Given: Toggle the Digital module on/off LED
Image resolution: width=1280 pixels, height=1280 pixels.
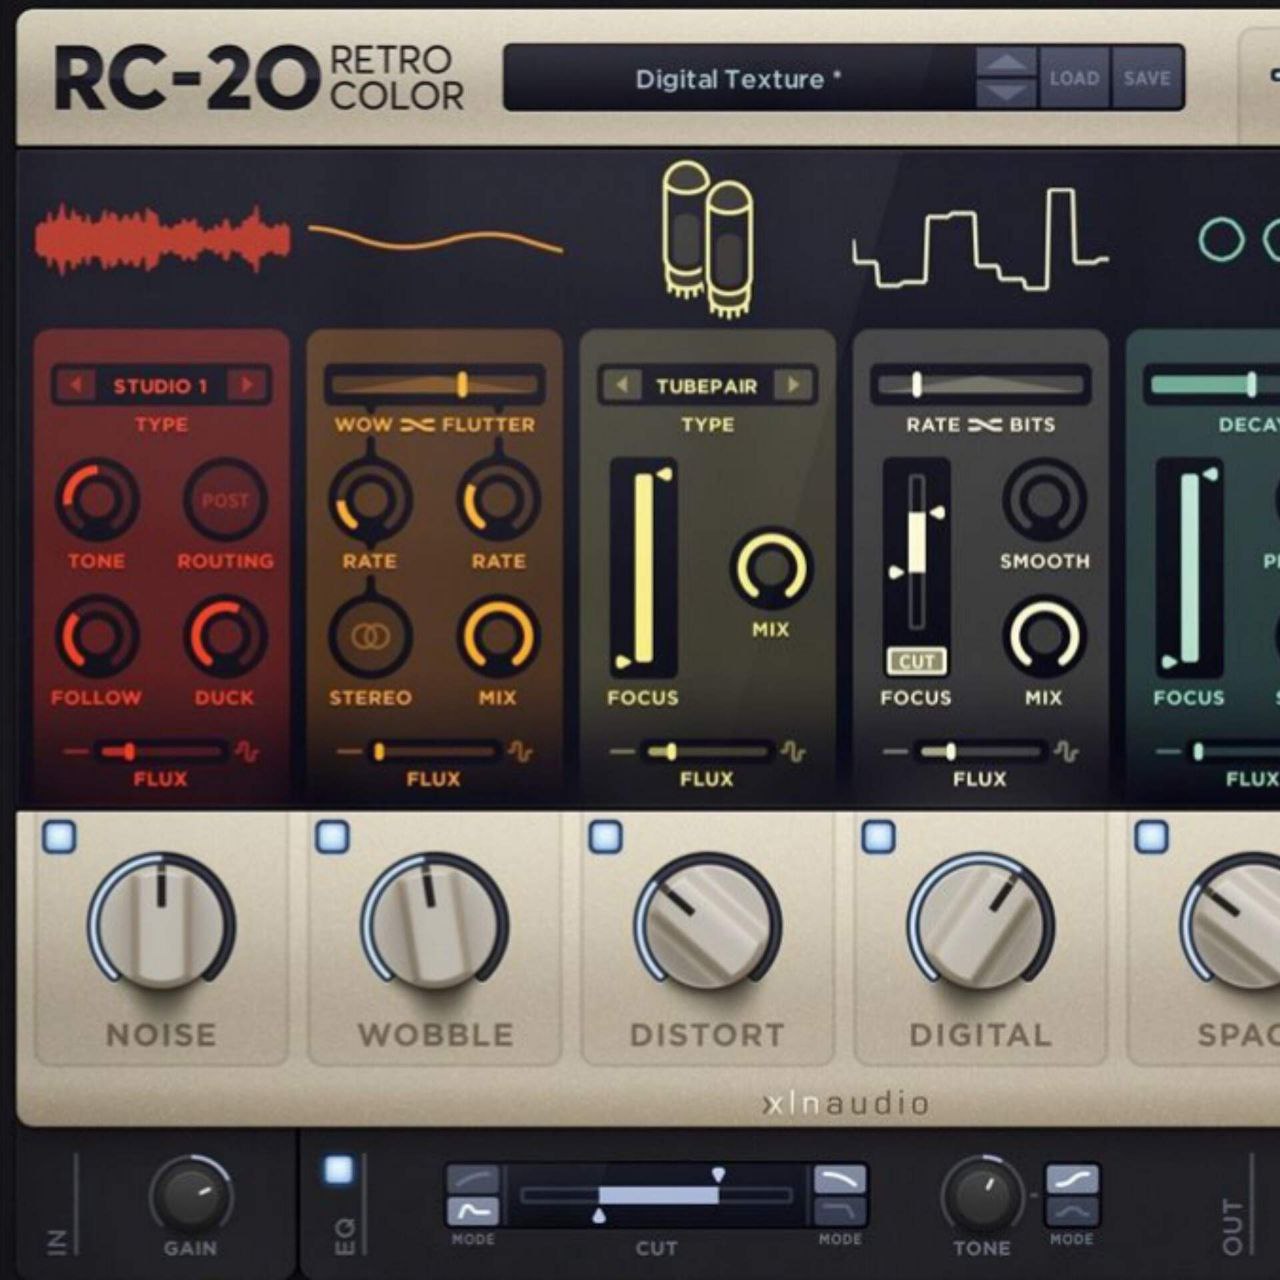Looking at the screenshot, I should pyautogui.click(x=878, y=837).
